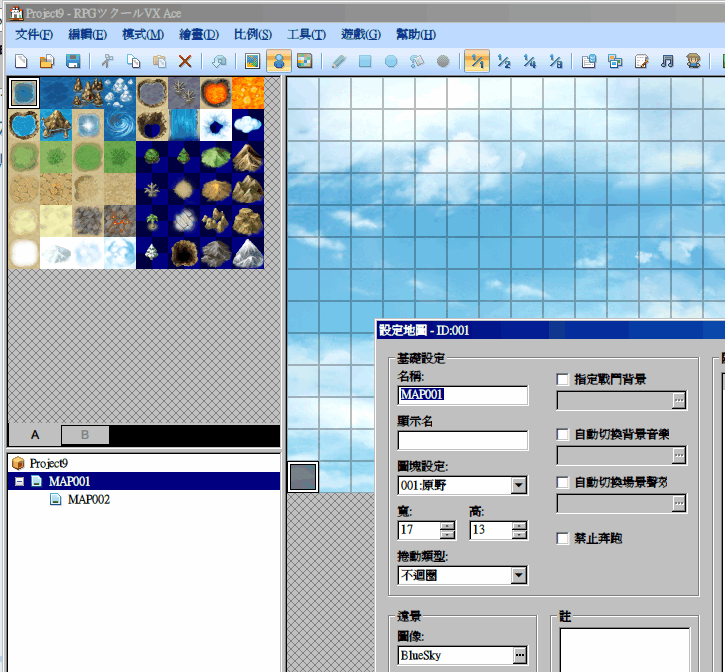Browse BlueSky parallax image ellipsis button
This screenshot has width=725, height=672.
[520, 655]
